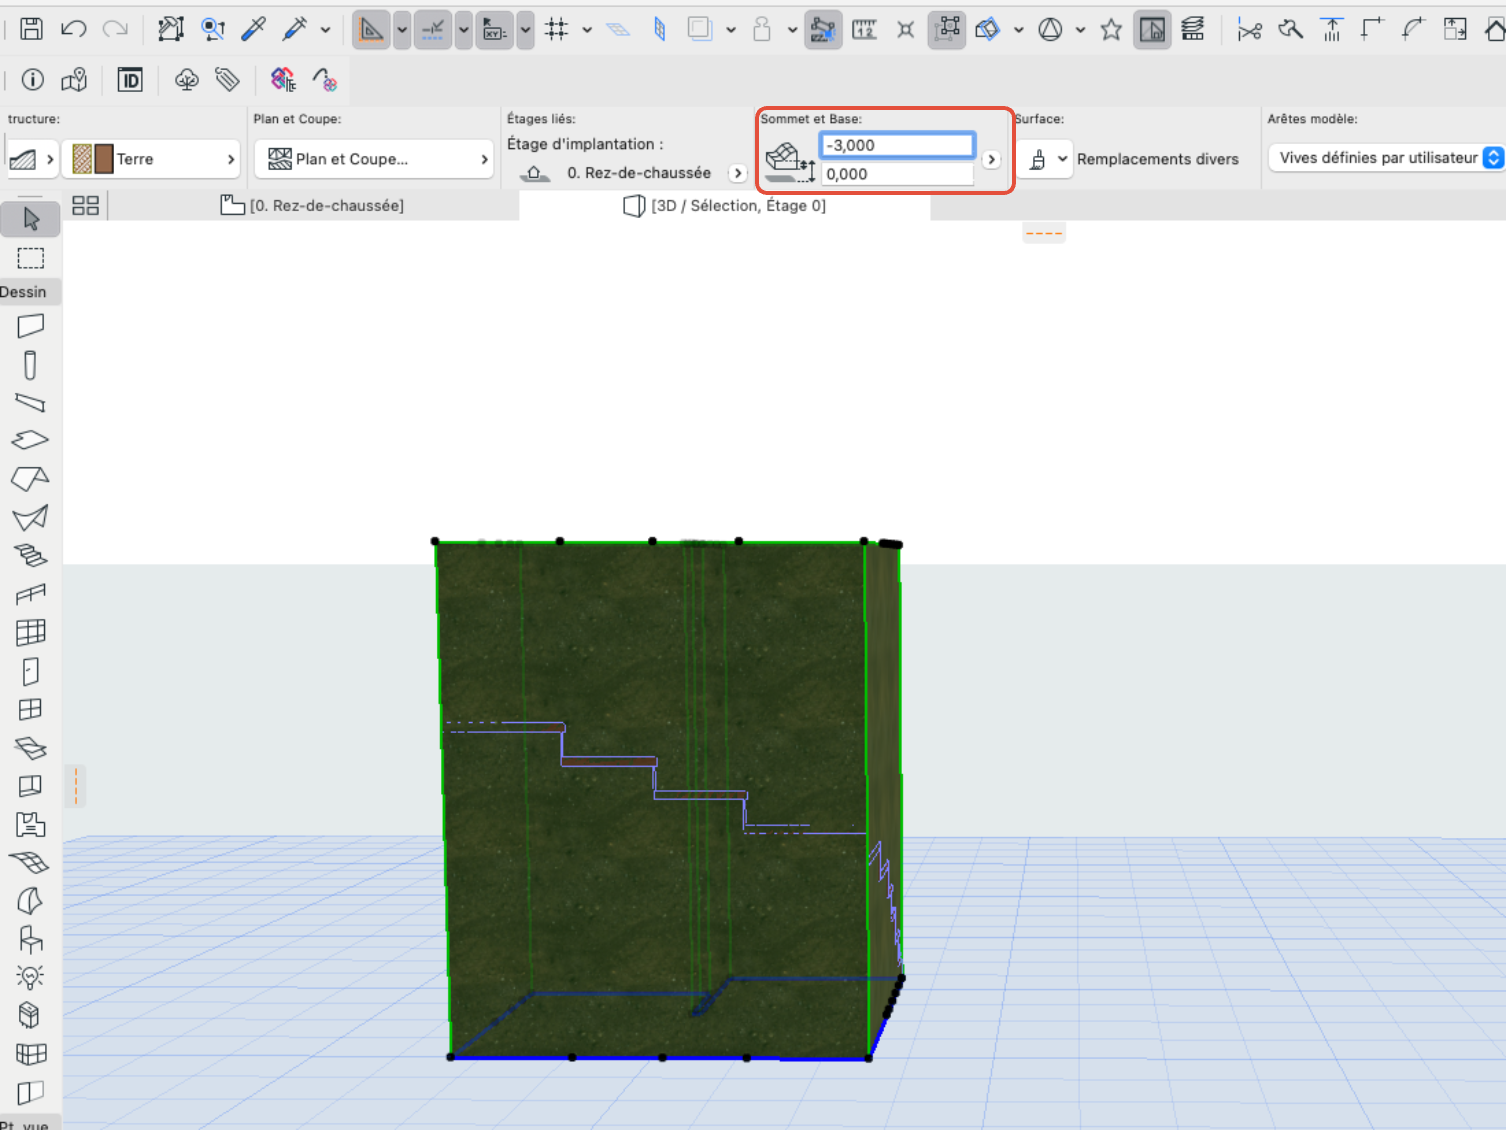Screen dimensions: 1506x1130
Task: Click the top elevation field showing -3,000
Action: pos(897,145)
